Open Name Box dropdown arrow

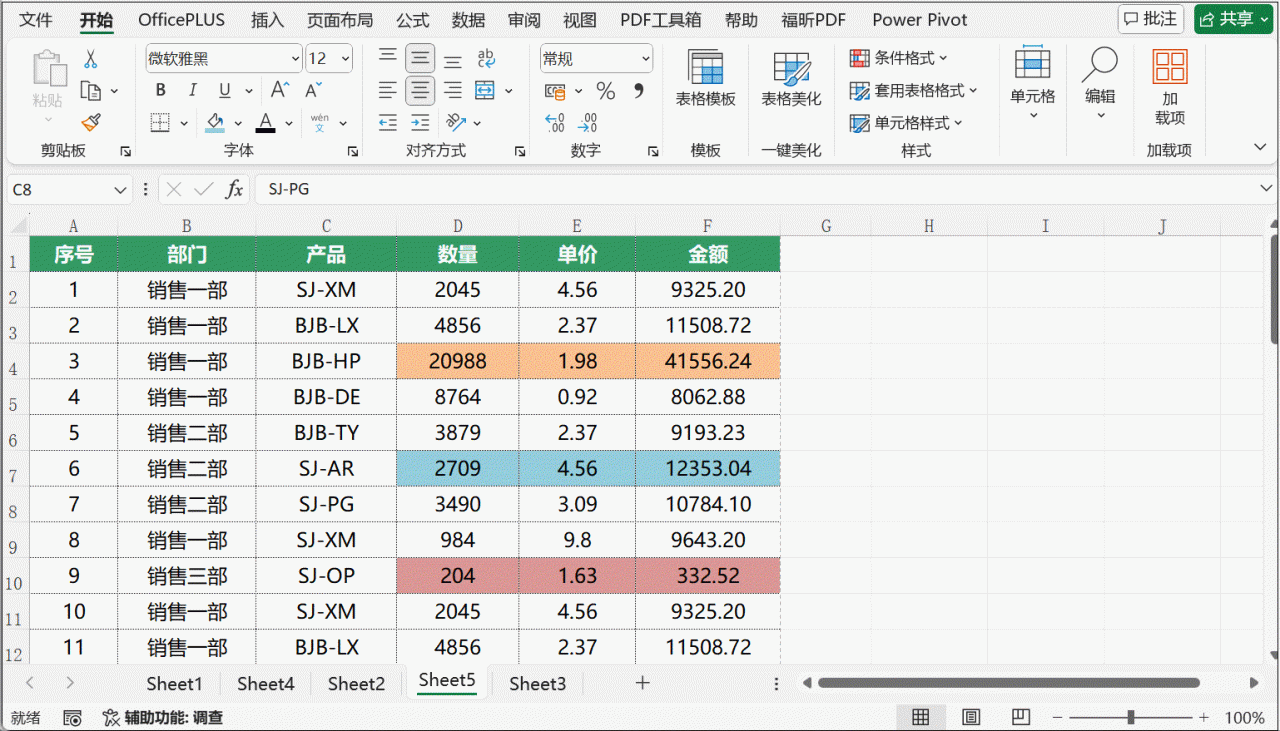point(121,189)
